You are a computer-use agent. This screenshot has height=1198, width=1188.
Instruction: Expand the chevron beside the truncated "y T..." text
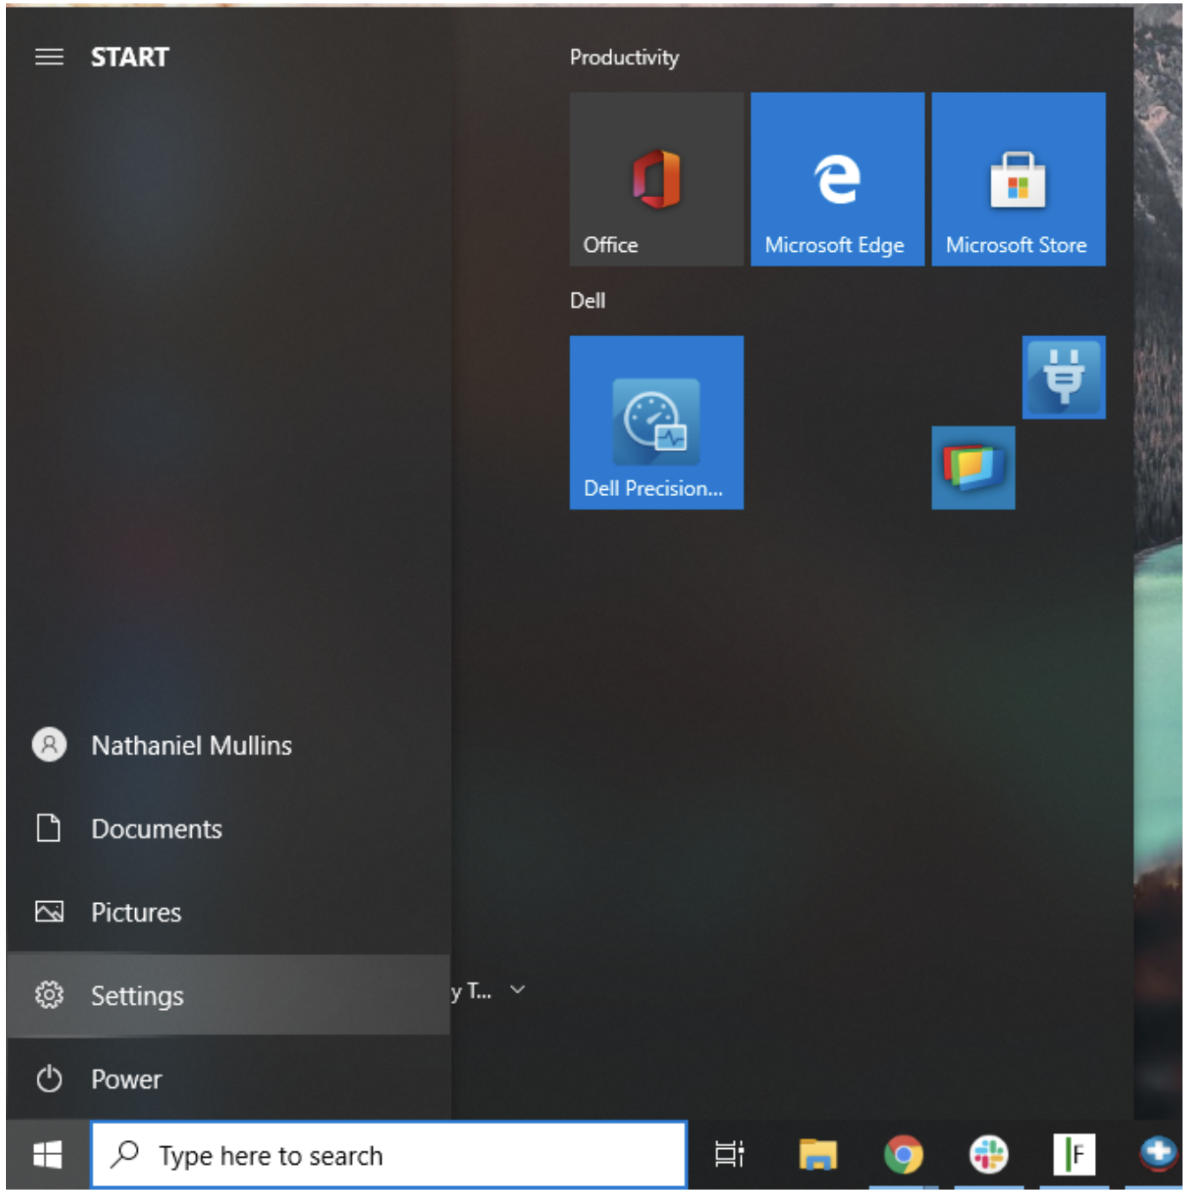517,990
